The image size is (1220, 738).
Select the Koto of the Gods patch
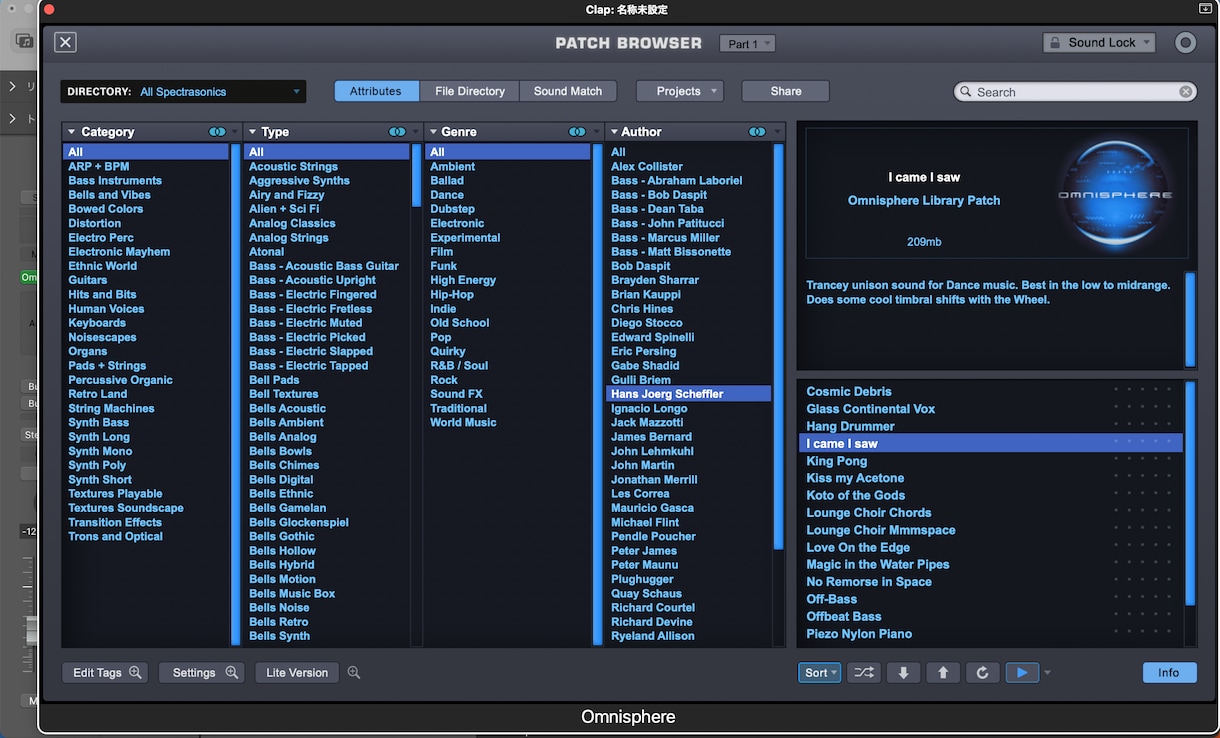tap(855, 495)
